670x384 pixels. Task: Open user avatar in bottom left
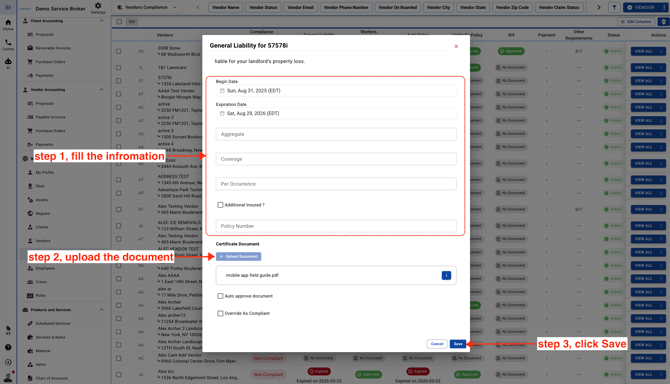pos(8,377)
